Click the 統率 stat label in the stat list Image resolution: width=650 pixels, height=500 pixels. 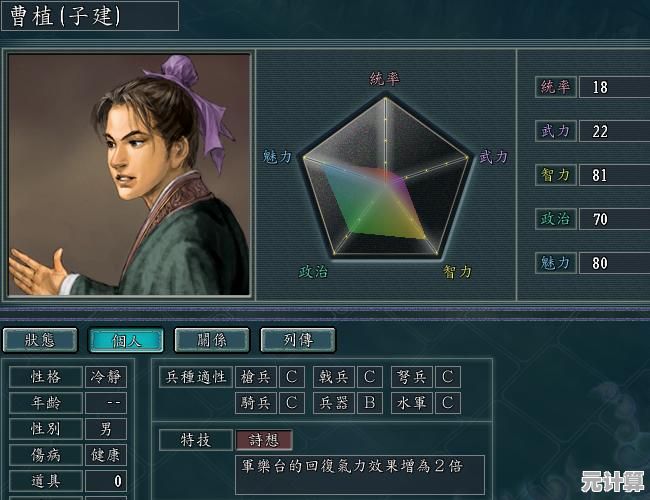pos(555,87)
